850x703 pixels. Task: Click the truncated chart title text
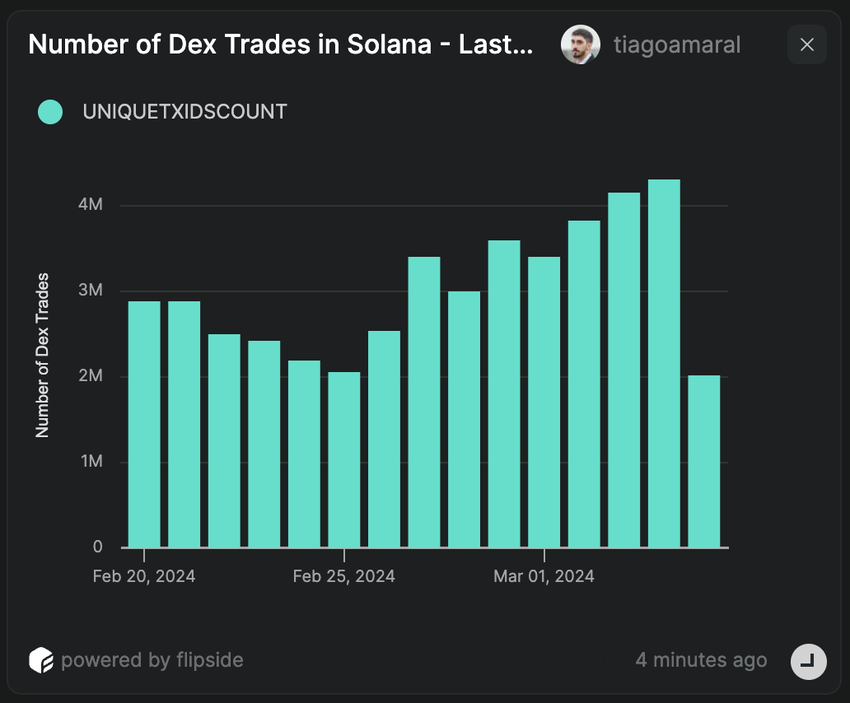[x=281, y=44]
